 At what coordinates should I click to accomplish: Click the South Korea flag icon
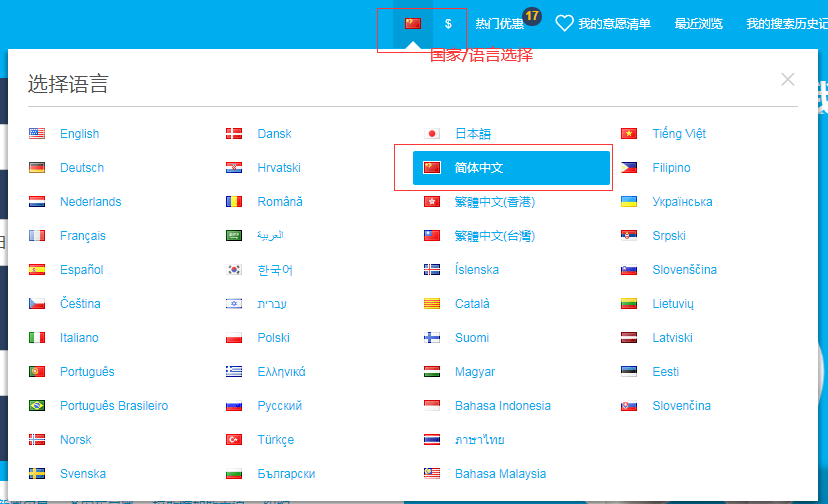(x=234, y=270)
